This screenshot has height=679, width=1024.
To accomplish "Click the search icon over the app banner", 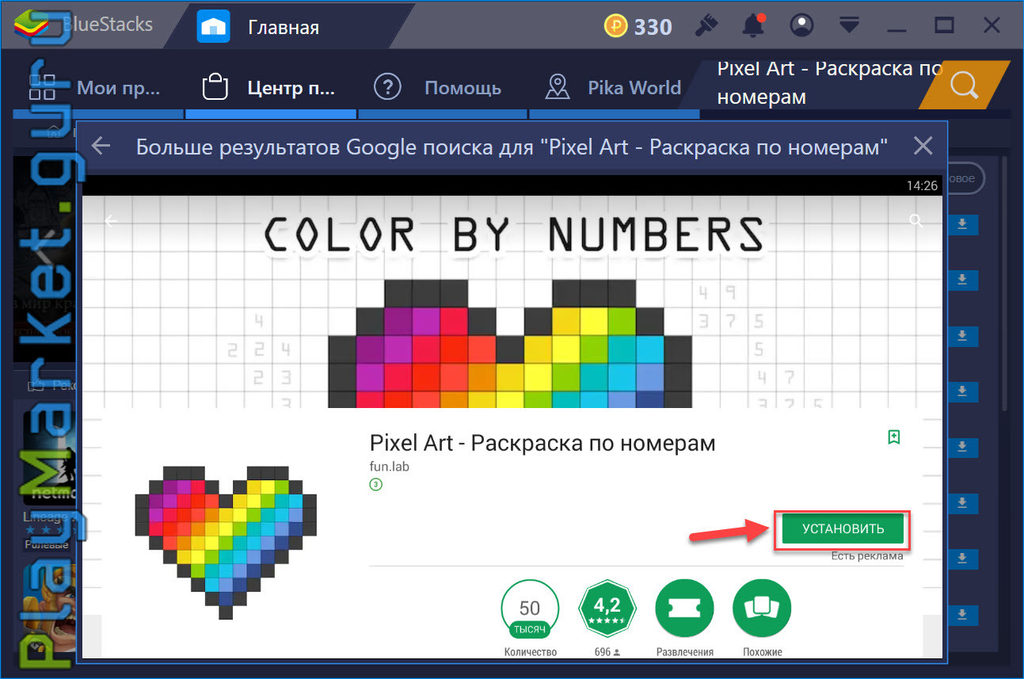I will 916,221.
